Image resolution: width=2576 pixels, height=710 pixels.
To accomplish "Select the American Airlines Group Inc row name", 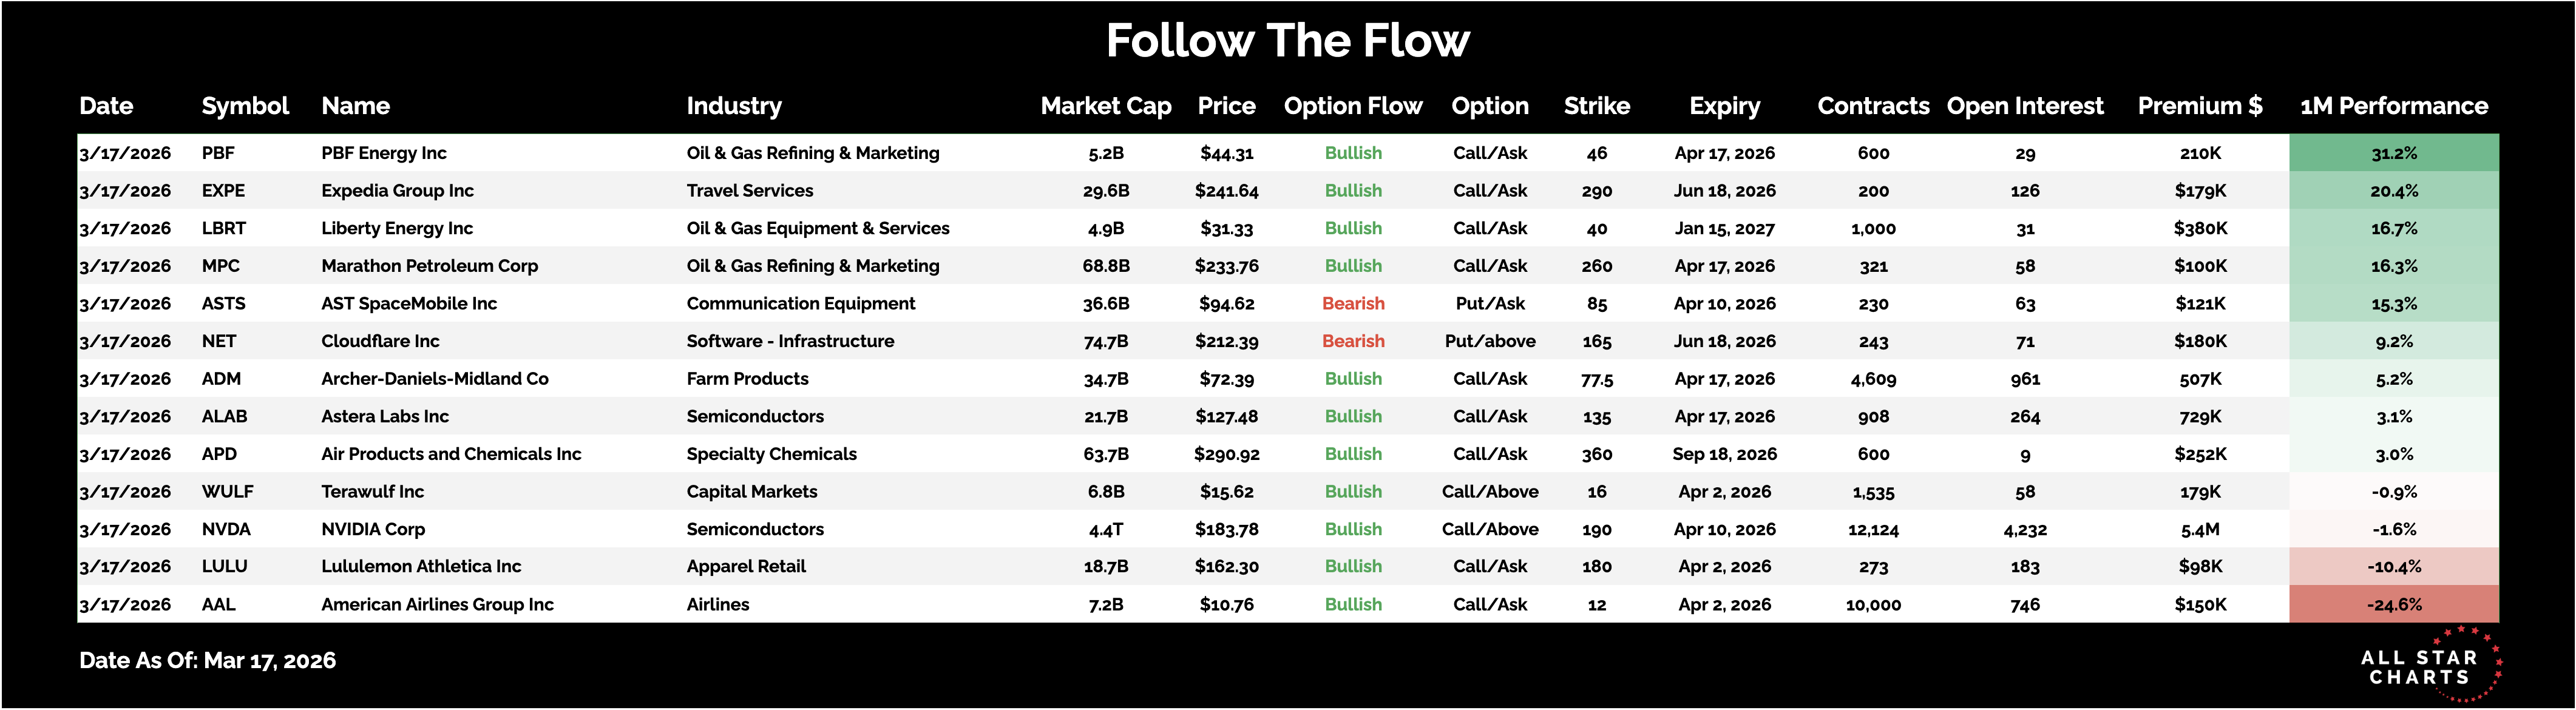I will tap(437, 604).
